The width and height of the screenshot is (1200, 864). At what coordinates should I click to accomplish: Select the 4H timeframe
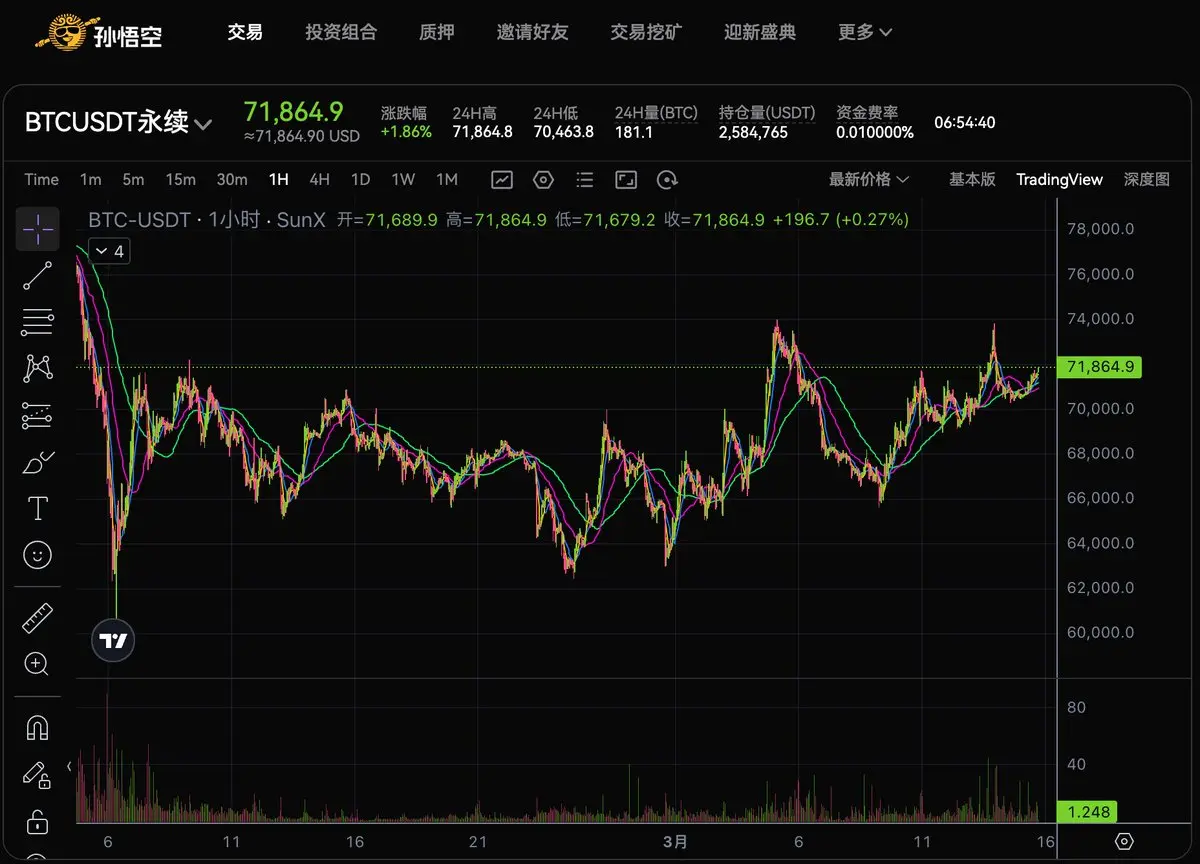[x=319, y=179]
